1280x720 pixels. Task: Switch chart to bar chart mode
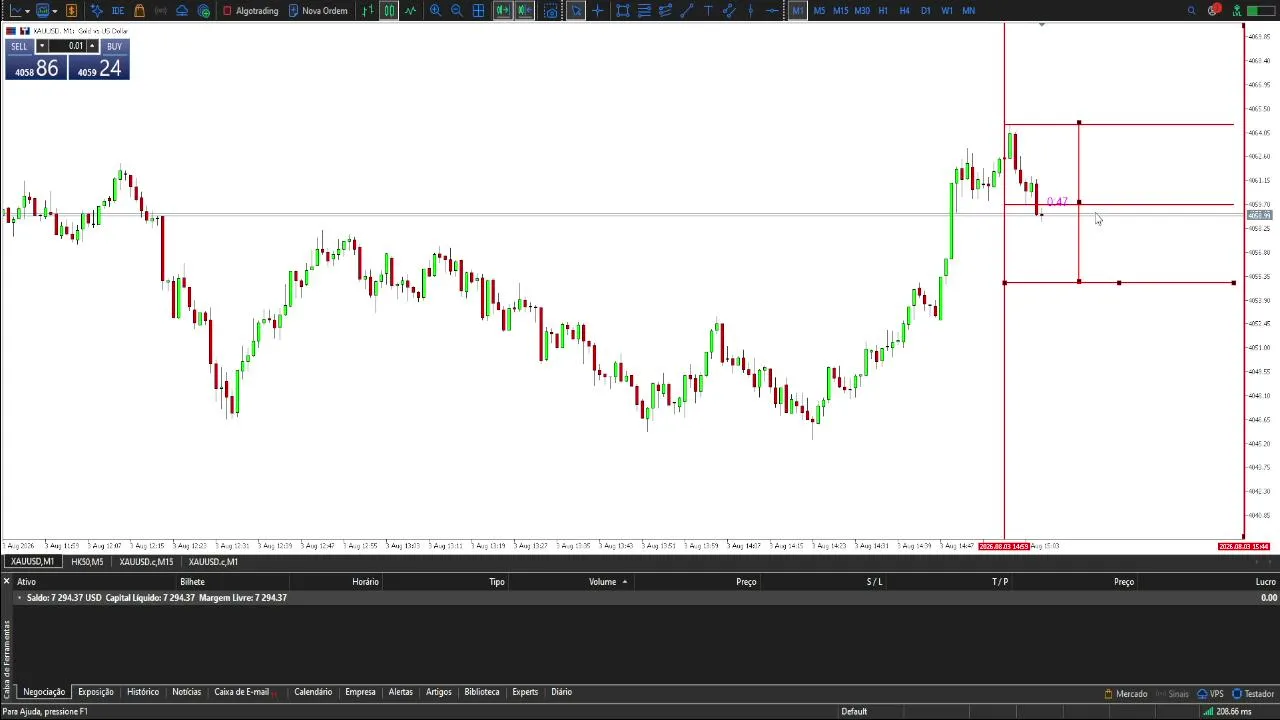point(368,10)
